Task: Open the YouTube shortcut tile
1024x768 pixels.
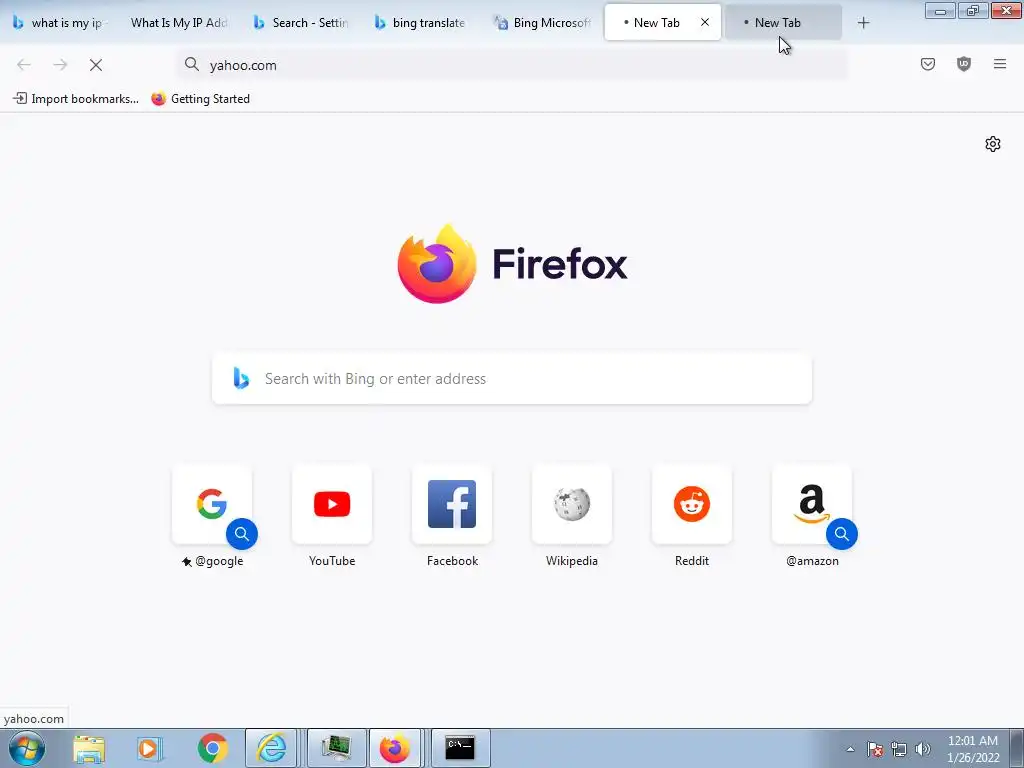Action: tap(332, 504)
